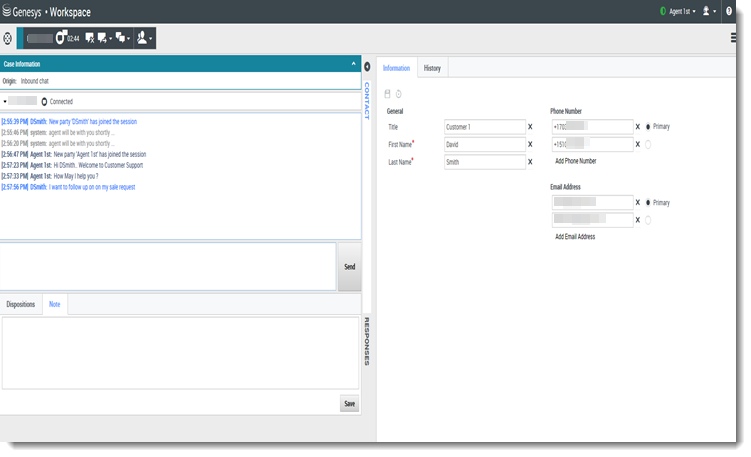Click the Last Name input field
Viewport: 751px width, 457px height.
click(484, 162)
